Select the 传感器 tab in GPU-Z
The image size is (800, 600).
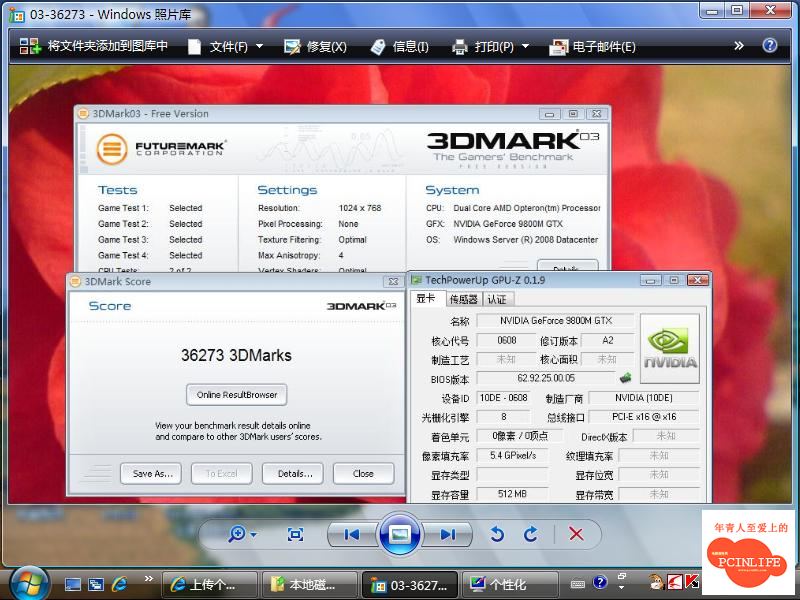pyautogui.click(x=463, y=299)
